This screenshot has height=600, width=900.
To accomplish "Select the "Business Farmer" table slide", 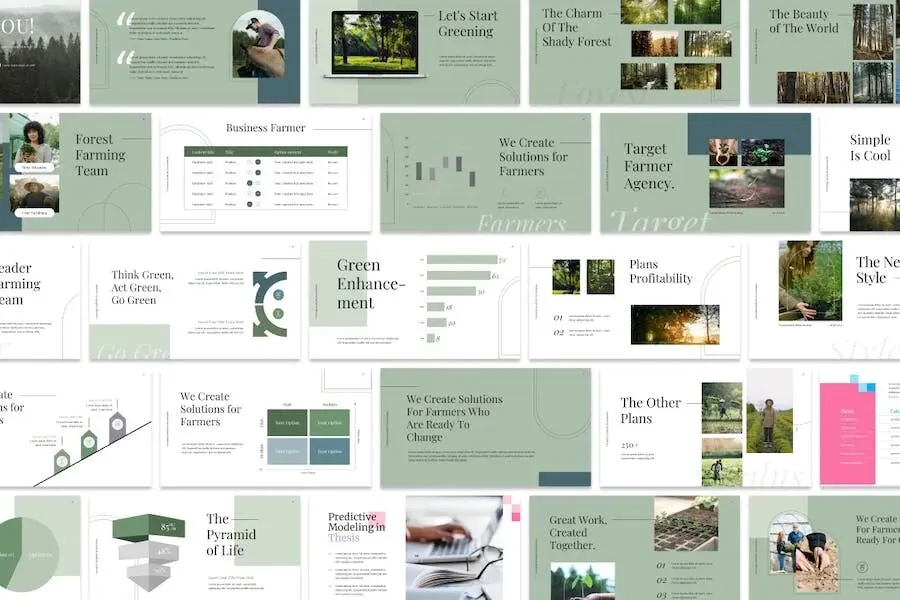I will (x=266, y=172).
